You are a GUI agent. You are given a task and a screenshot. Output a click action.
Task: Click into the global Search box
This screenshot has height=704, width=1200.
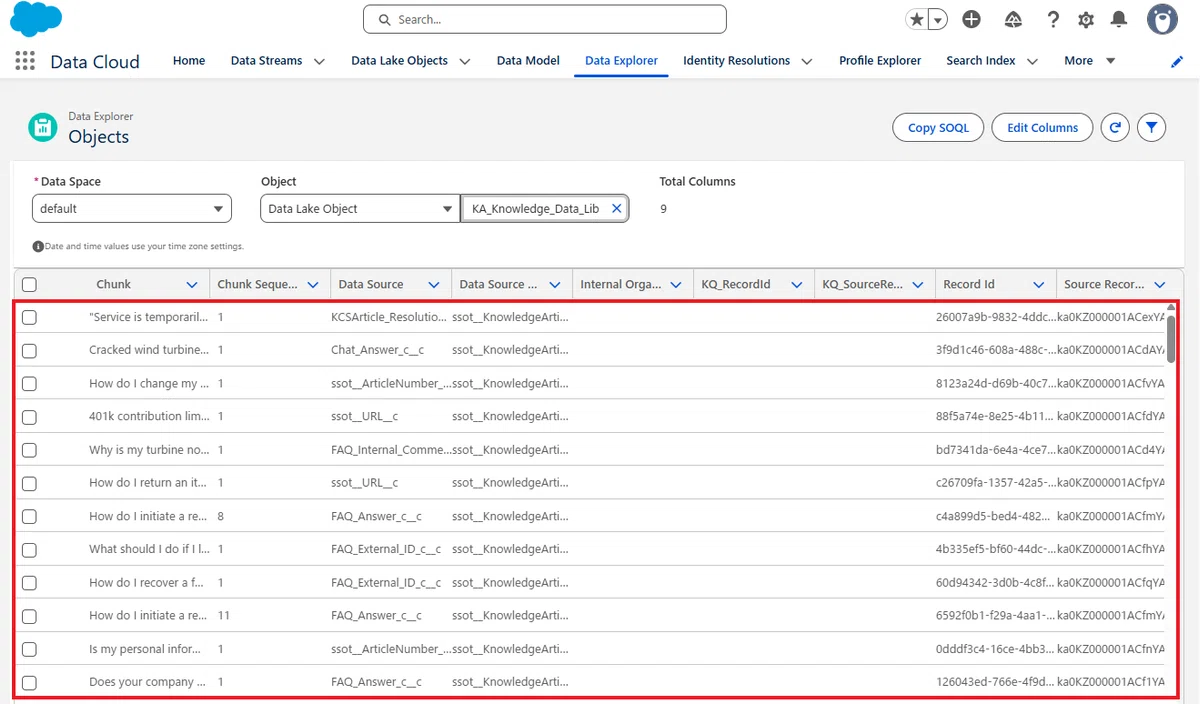[545, 19]
